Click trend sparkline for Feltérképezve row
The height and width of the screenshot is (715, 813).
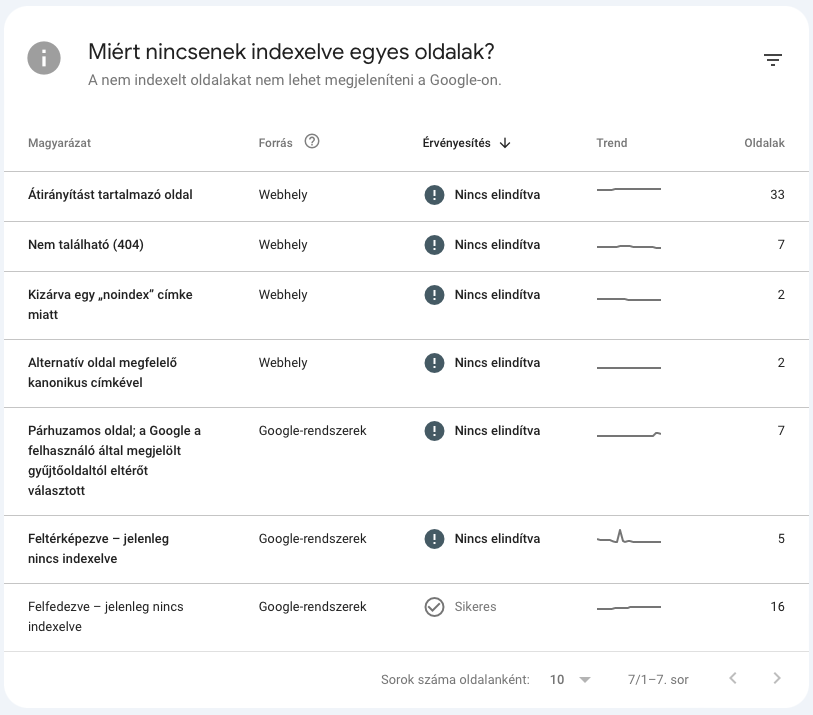[628, 539]
